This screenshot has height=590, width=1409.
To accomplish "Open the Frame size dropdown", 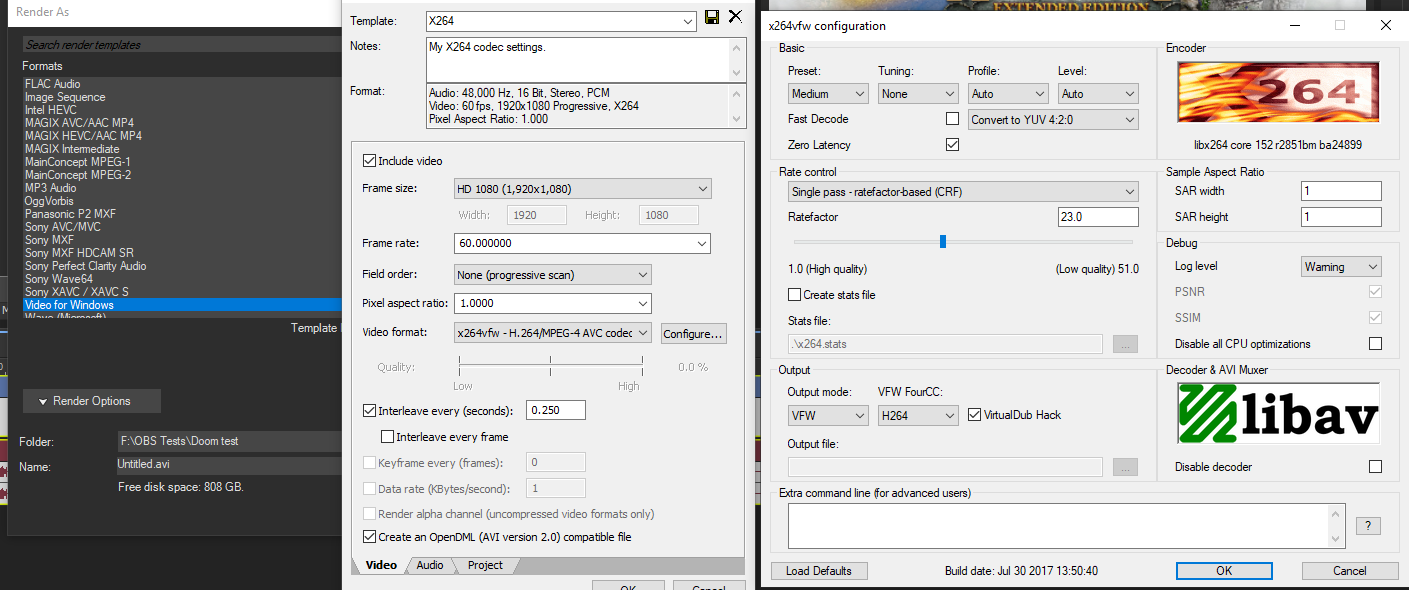I will [582, 189].
